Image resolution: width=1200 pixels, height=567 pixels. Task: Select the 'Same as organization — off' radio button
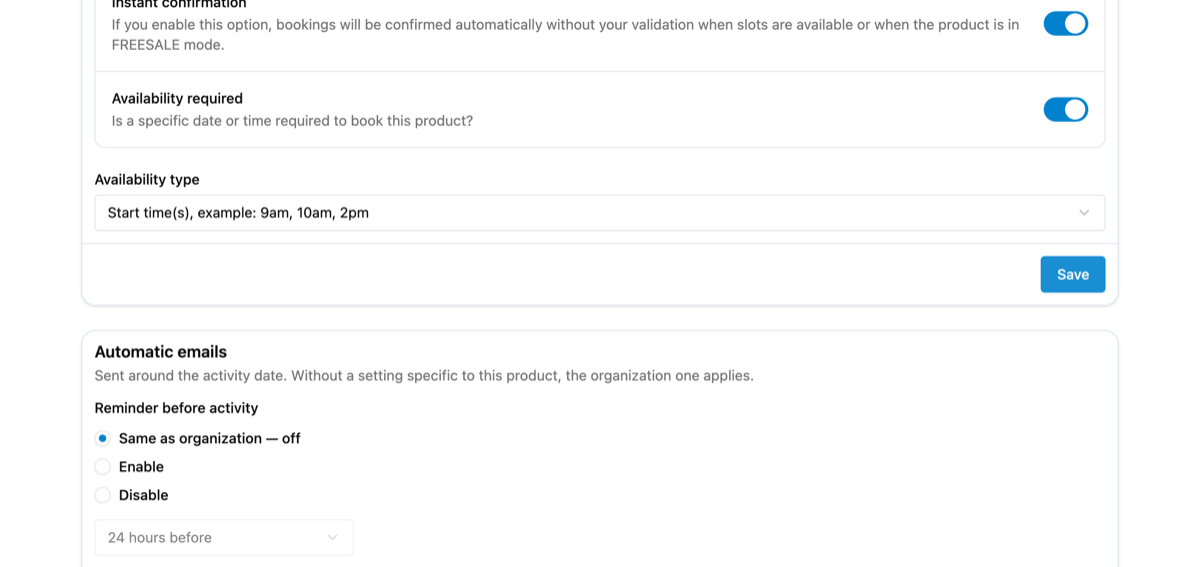(102, 438)
